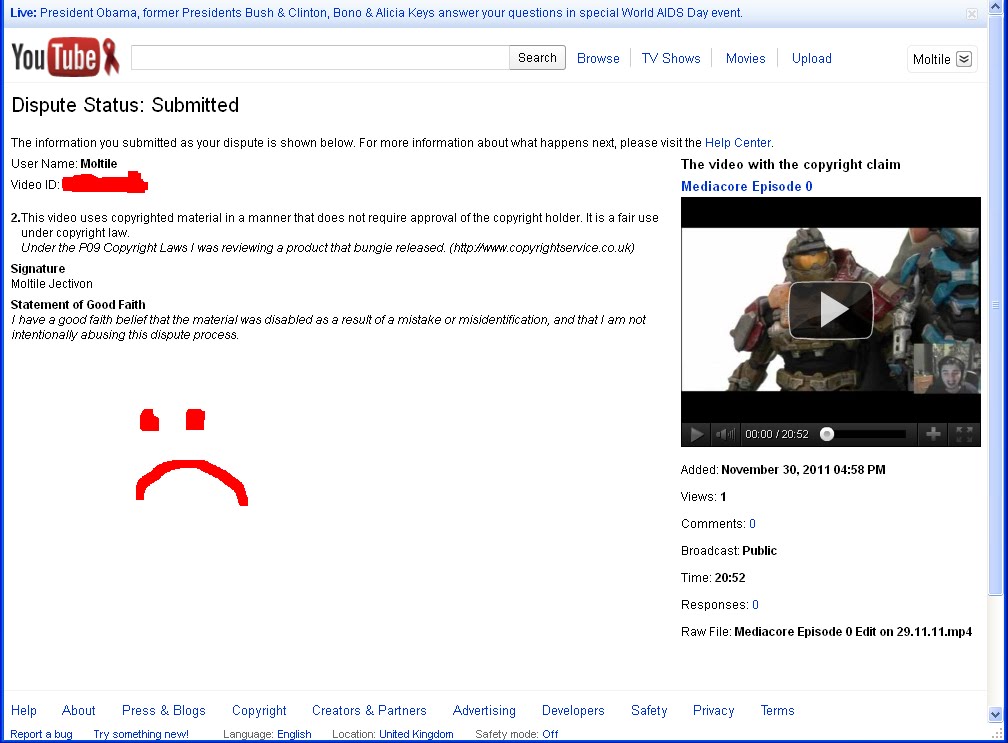Open the Comments count 0 link

point(752,524)
